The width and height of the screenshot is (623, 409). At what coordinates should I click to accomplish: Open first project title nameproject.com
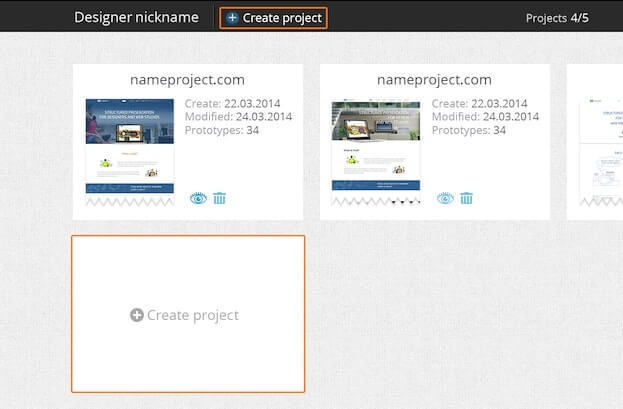[x=187, y=80]
